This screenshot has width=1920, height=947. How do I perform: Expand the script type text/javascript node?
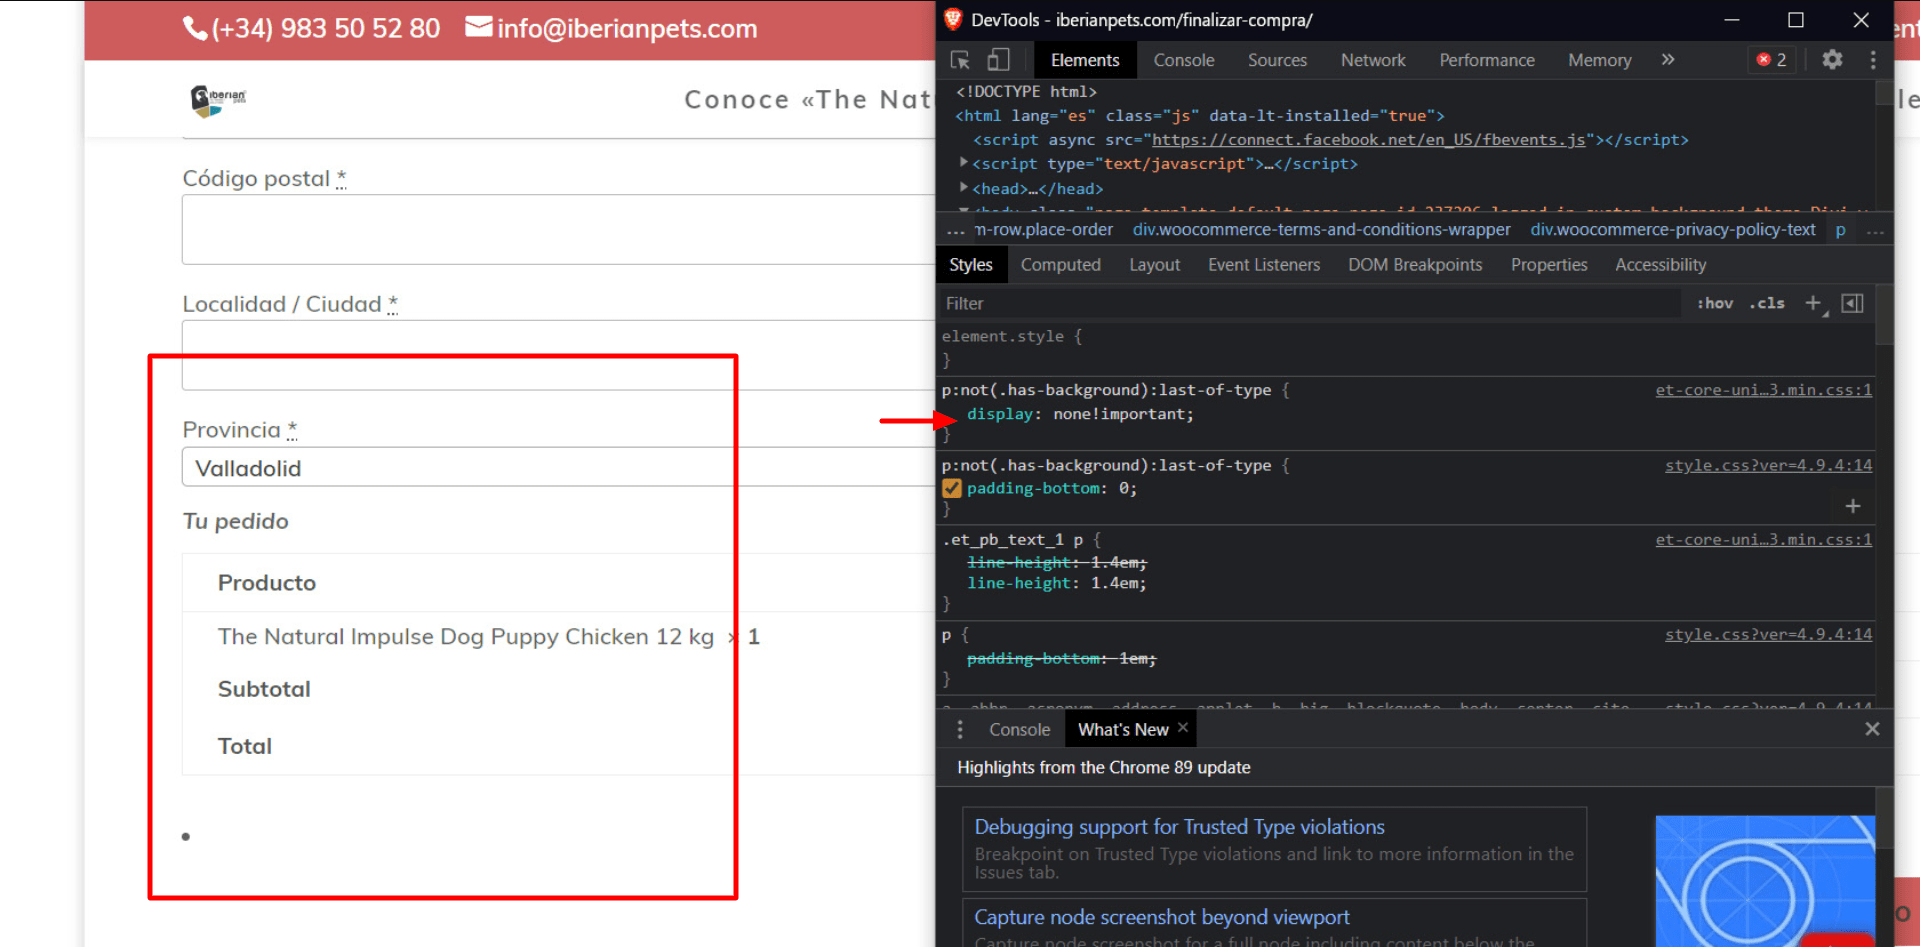point(964,163)
